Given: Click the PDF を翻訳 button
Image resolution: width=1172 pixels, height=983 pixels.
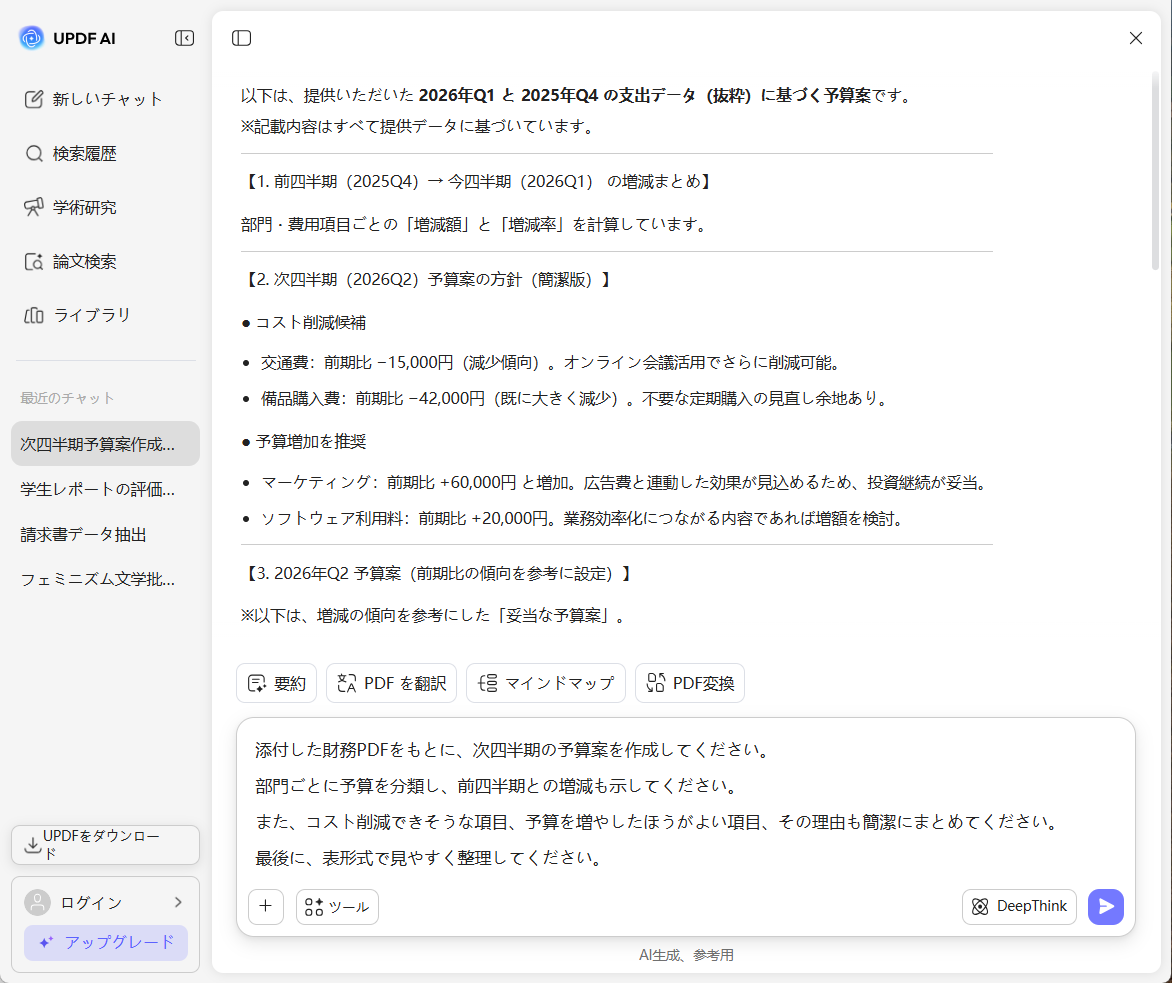Looking at the screenshot, I should click(x=391, y=682).
